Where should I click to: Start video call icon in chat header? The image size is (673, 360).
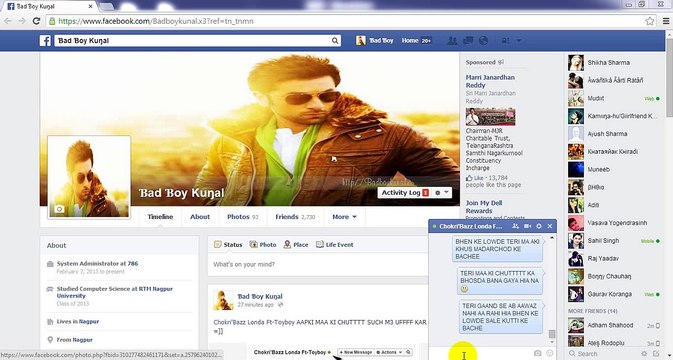click(x=527, y=226)
